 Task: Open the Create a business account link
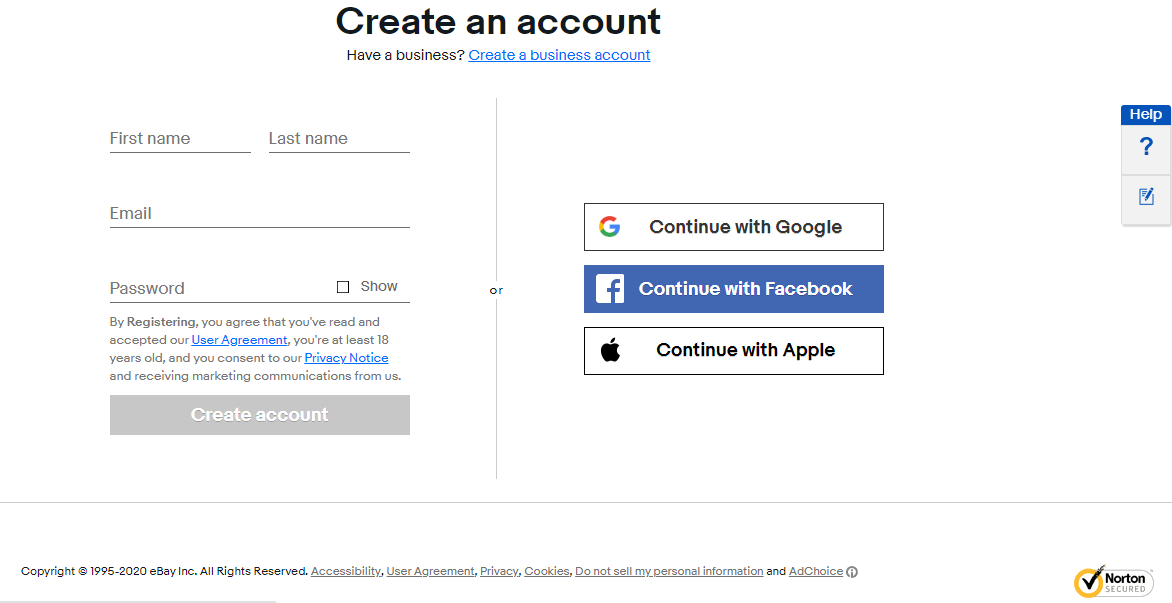[x=559, y=55]
